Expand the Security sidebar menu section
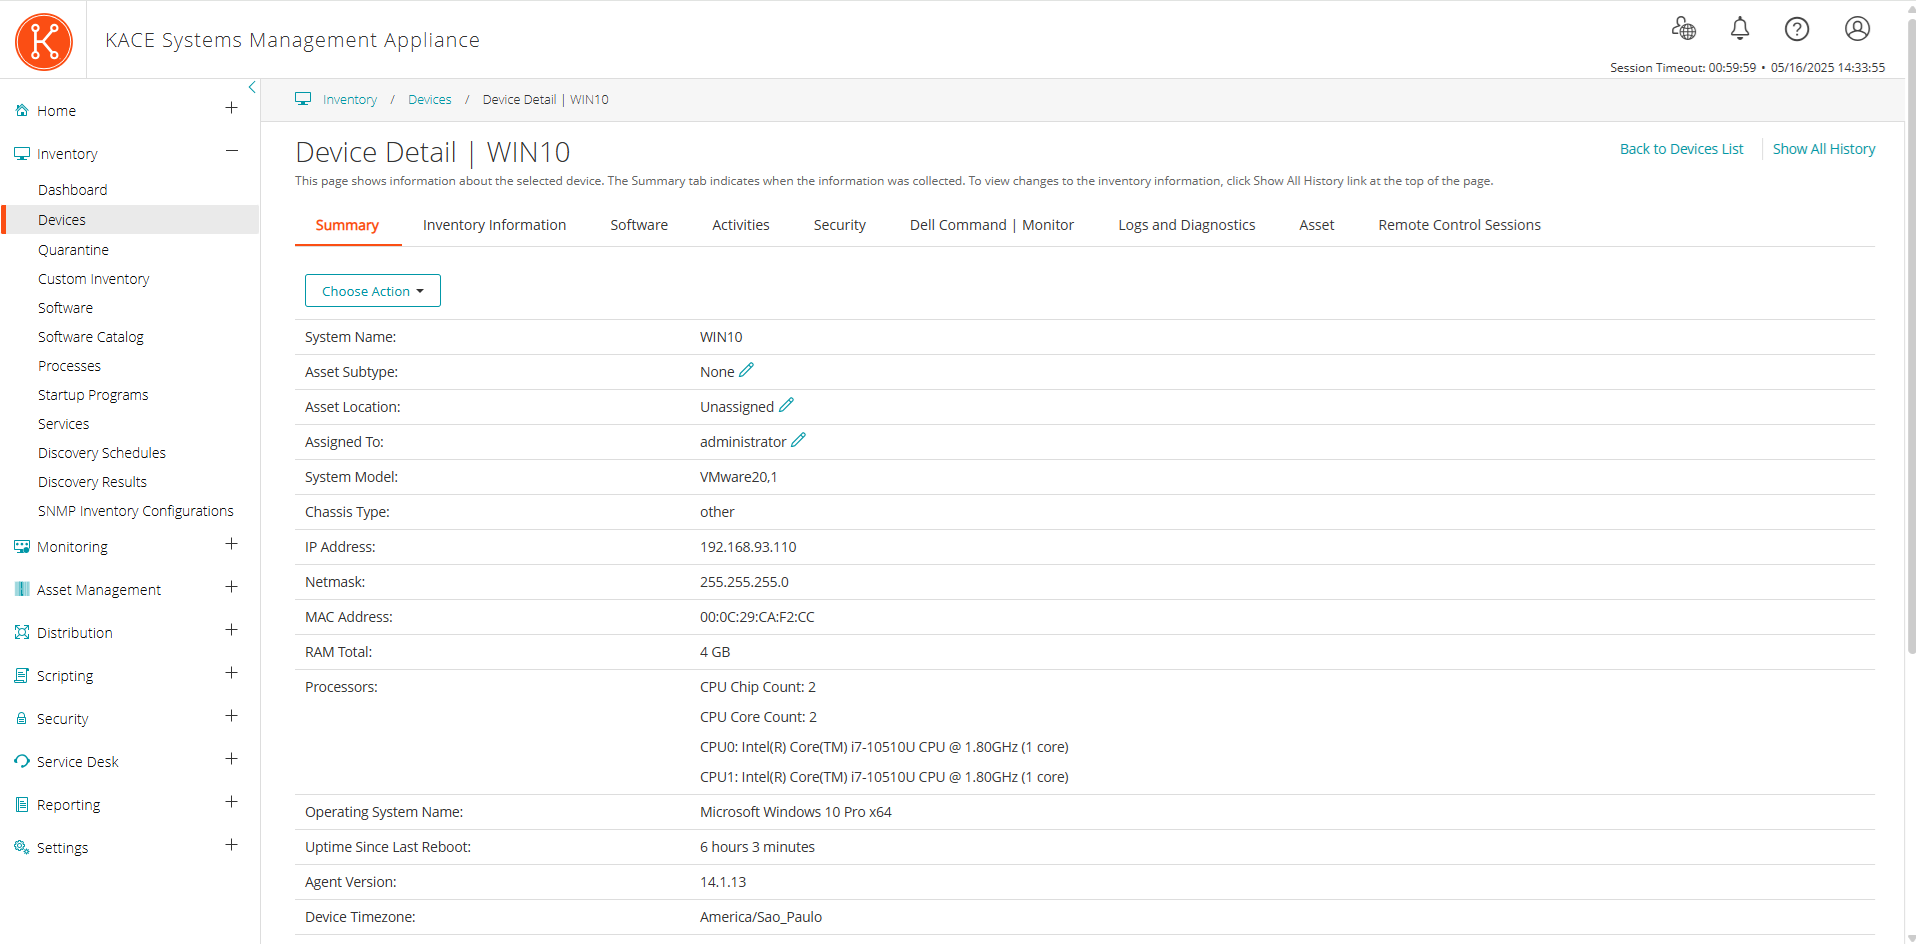1916x944 pixels. (231, 716)
